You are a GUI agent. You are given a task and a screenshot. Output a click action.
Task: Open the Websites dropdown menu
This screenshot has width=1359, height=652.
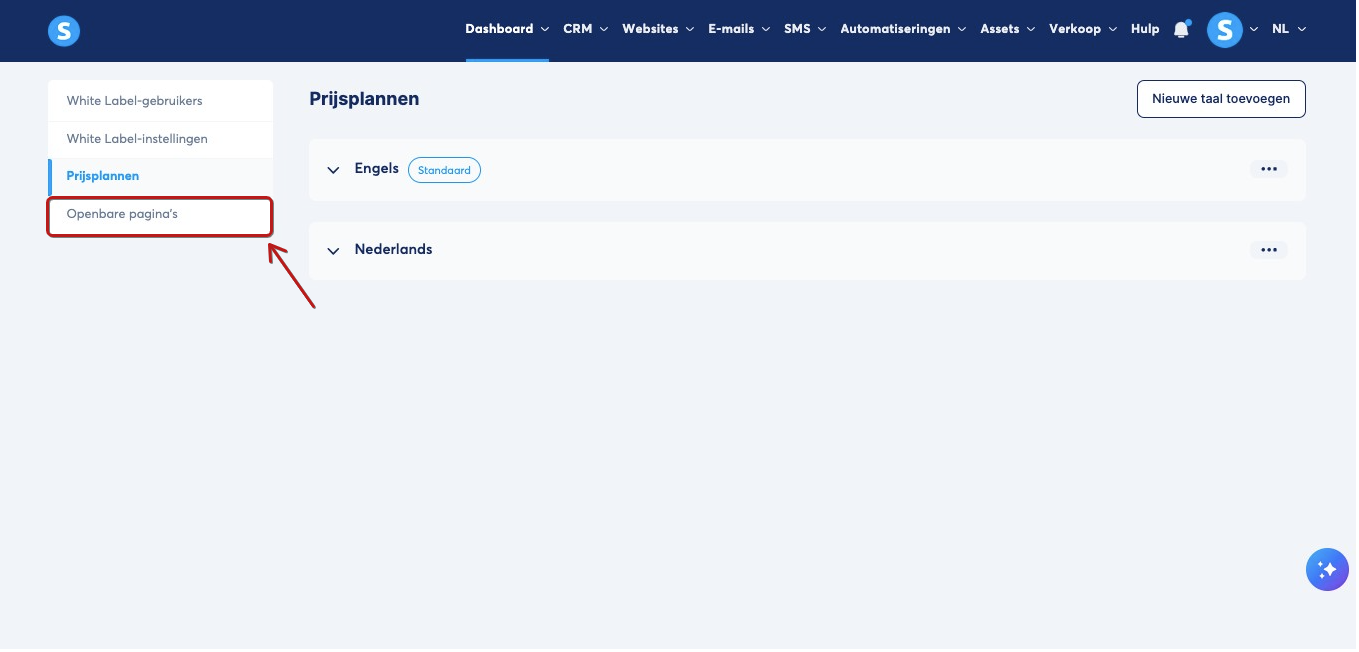[x=657, y=29]
